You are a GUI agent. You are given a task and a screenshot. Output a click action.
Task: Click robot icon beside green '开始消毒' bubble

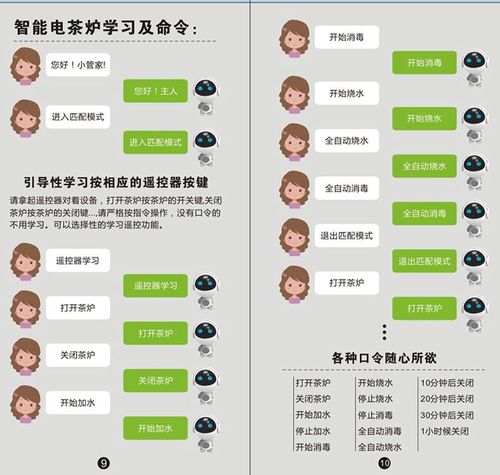point(475,68)
